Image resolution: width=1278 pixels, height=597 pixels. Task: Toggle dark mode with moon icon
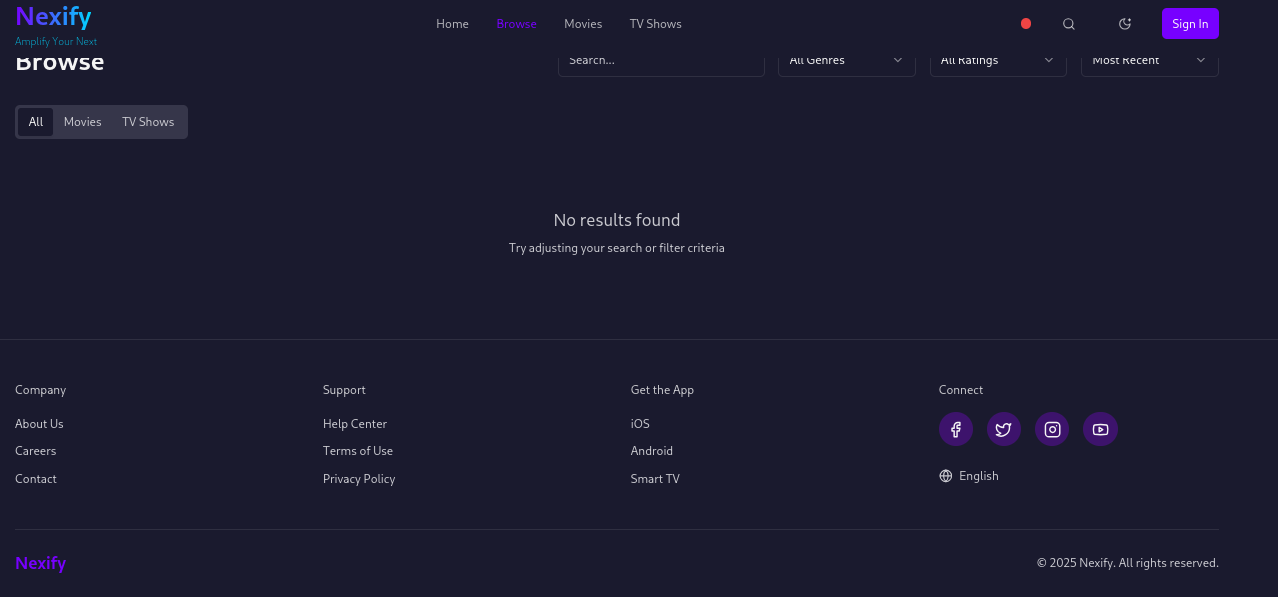tap(1125, 24)
